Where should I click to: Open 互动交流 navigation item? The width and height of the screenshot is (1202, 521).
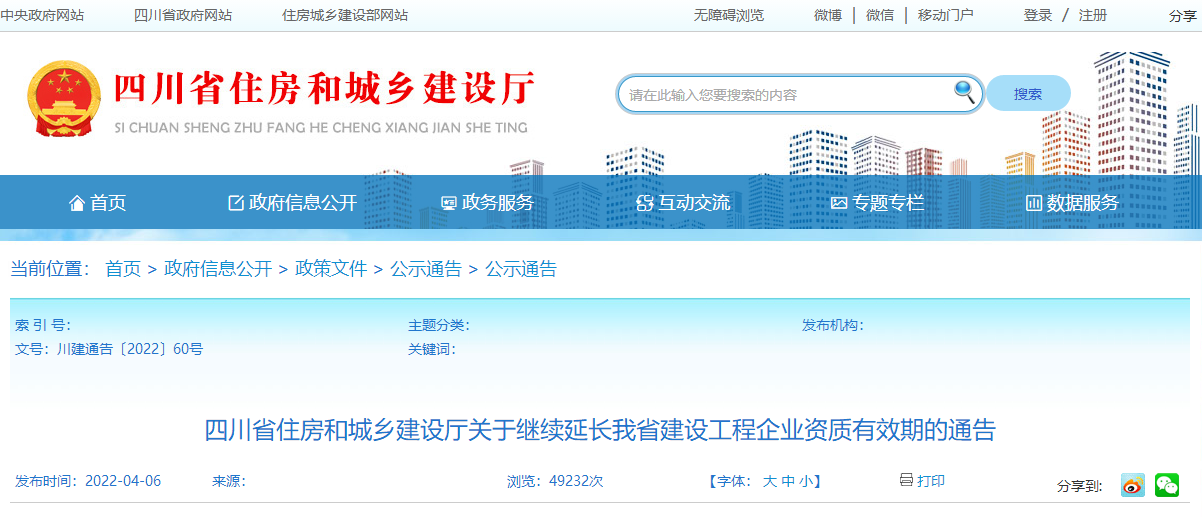(x=683, y=203)
